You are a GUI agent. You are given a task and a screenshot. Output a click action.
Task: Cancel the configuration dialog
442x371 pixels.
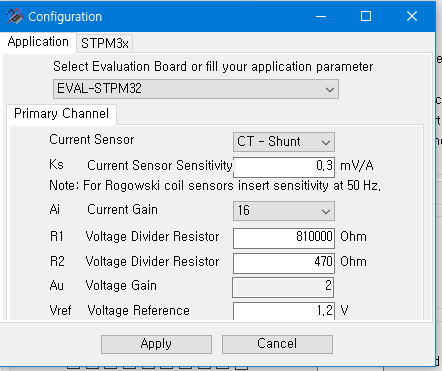pos(277,344)
